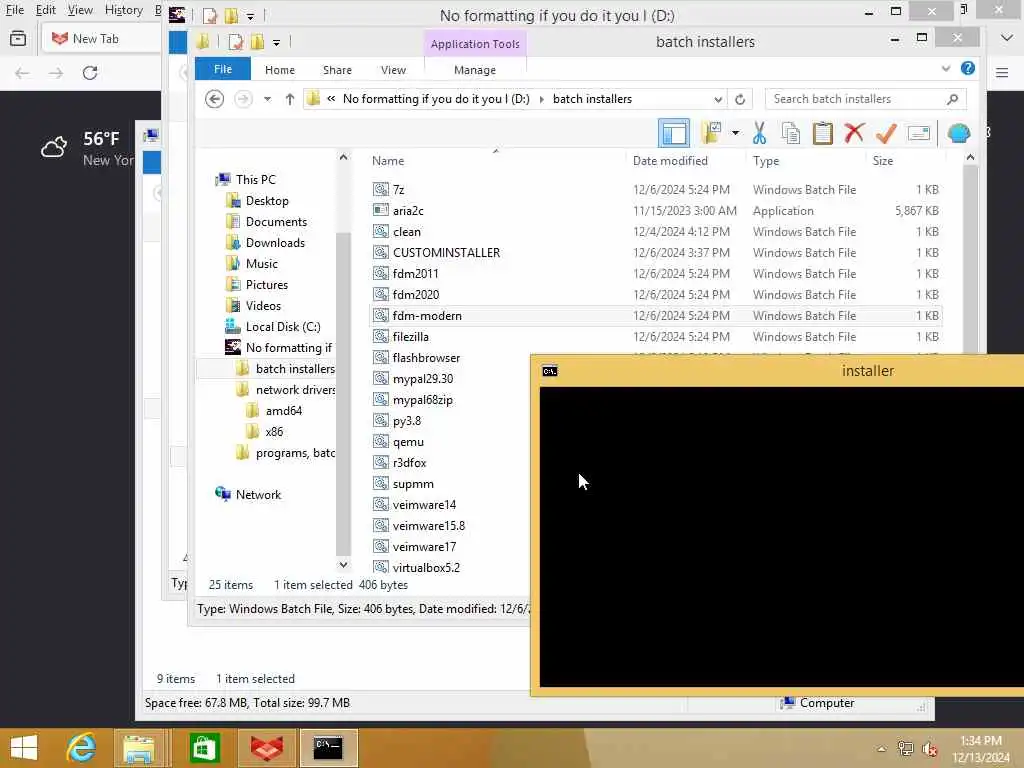Click file list scrollbar up arrow
This screenshot has width=1024, height=768.
970,157
